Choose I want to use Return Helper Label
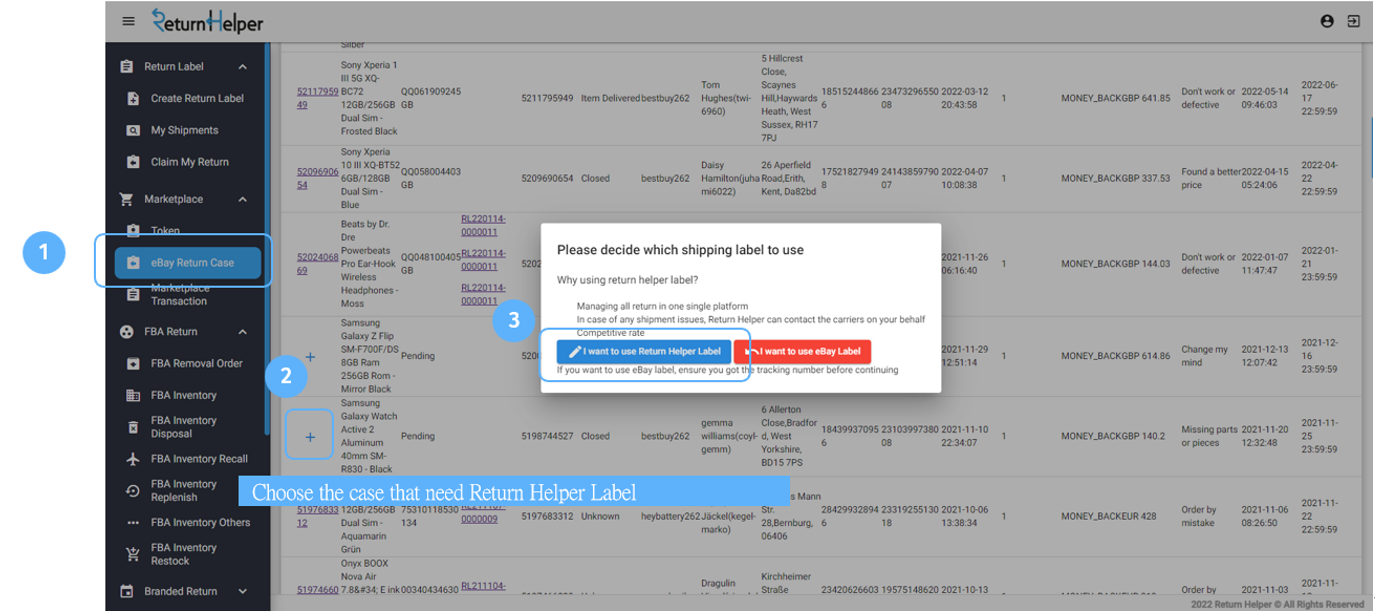Screen dimensions: 1375x611 (x=644, y=352)
